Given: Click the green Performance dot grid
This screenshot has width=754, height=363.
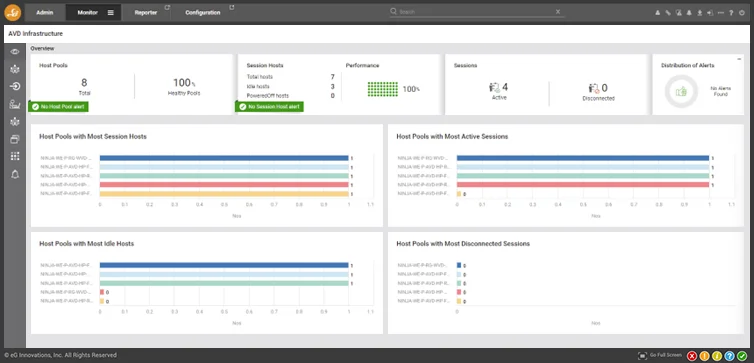Looking at the screenshot, I should 383,89.
